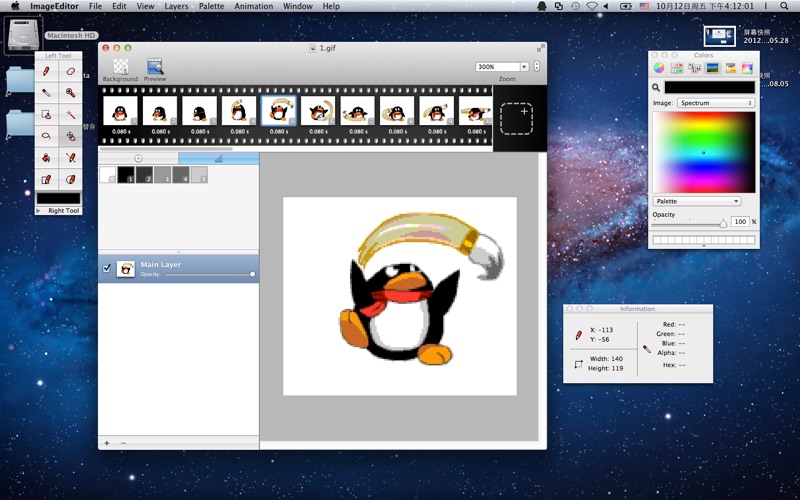Open the Help menu

(331, 6)
